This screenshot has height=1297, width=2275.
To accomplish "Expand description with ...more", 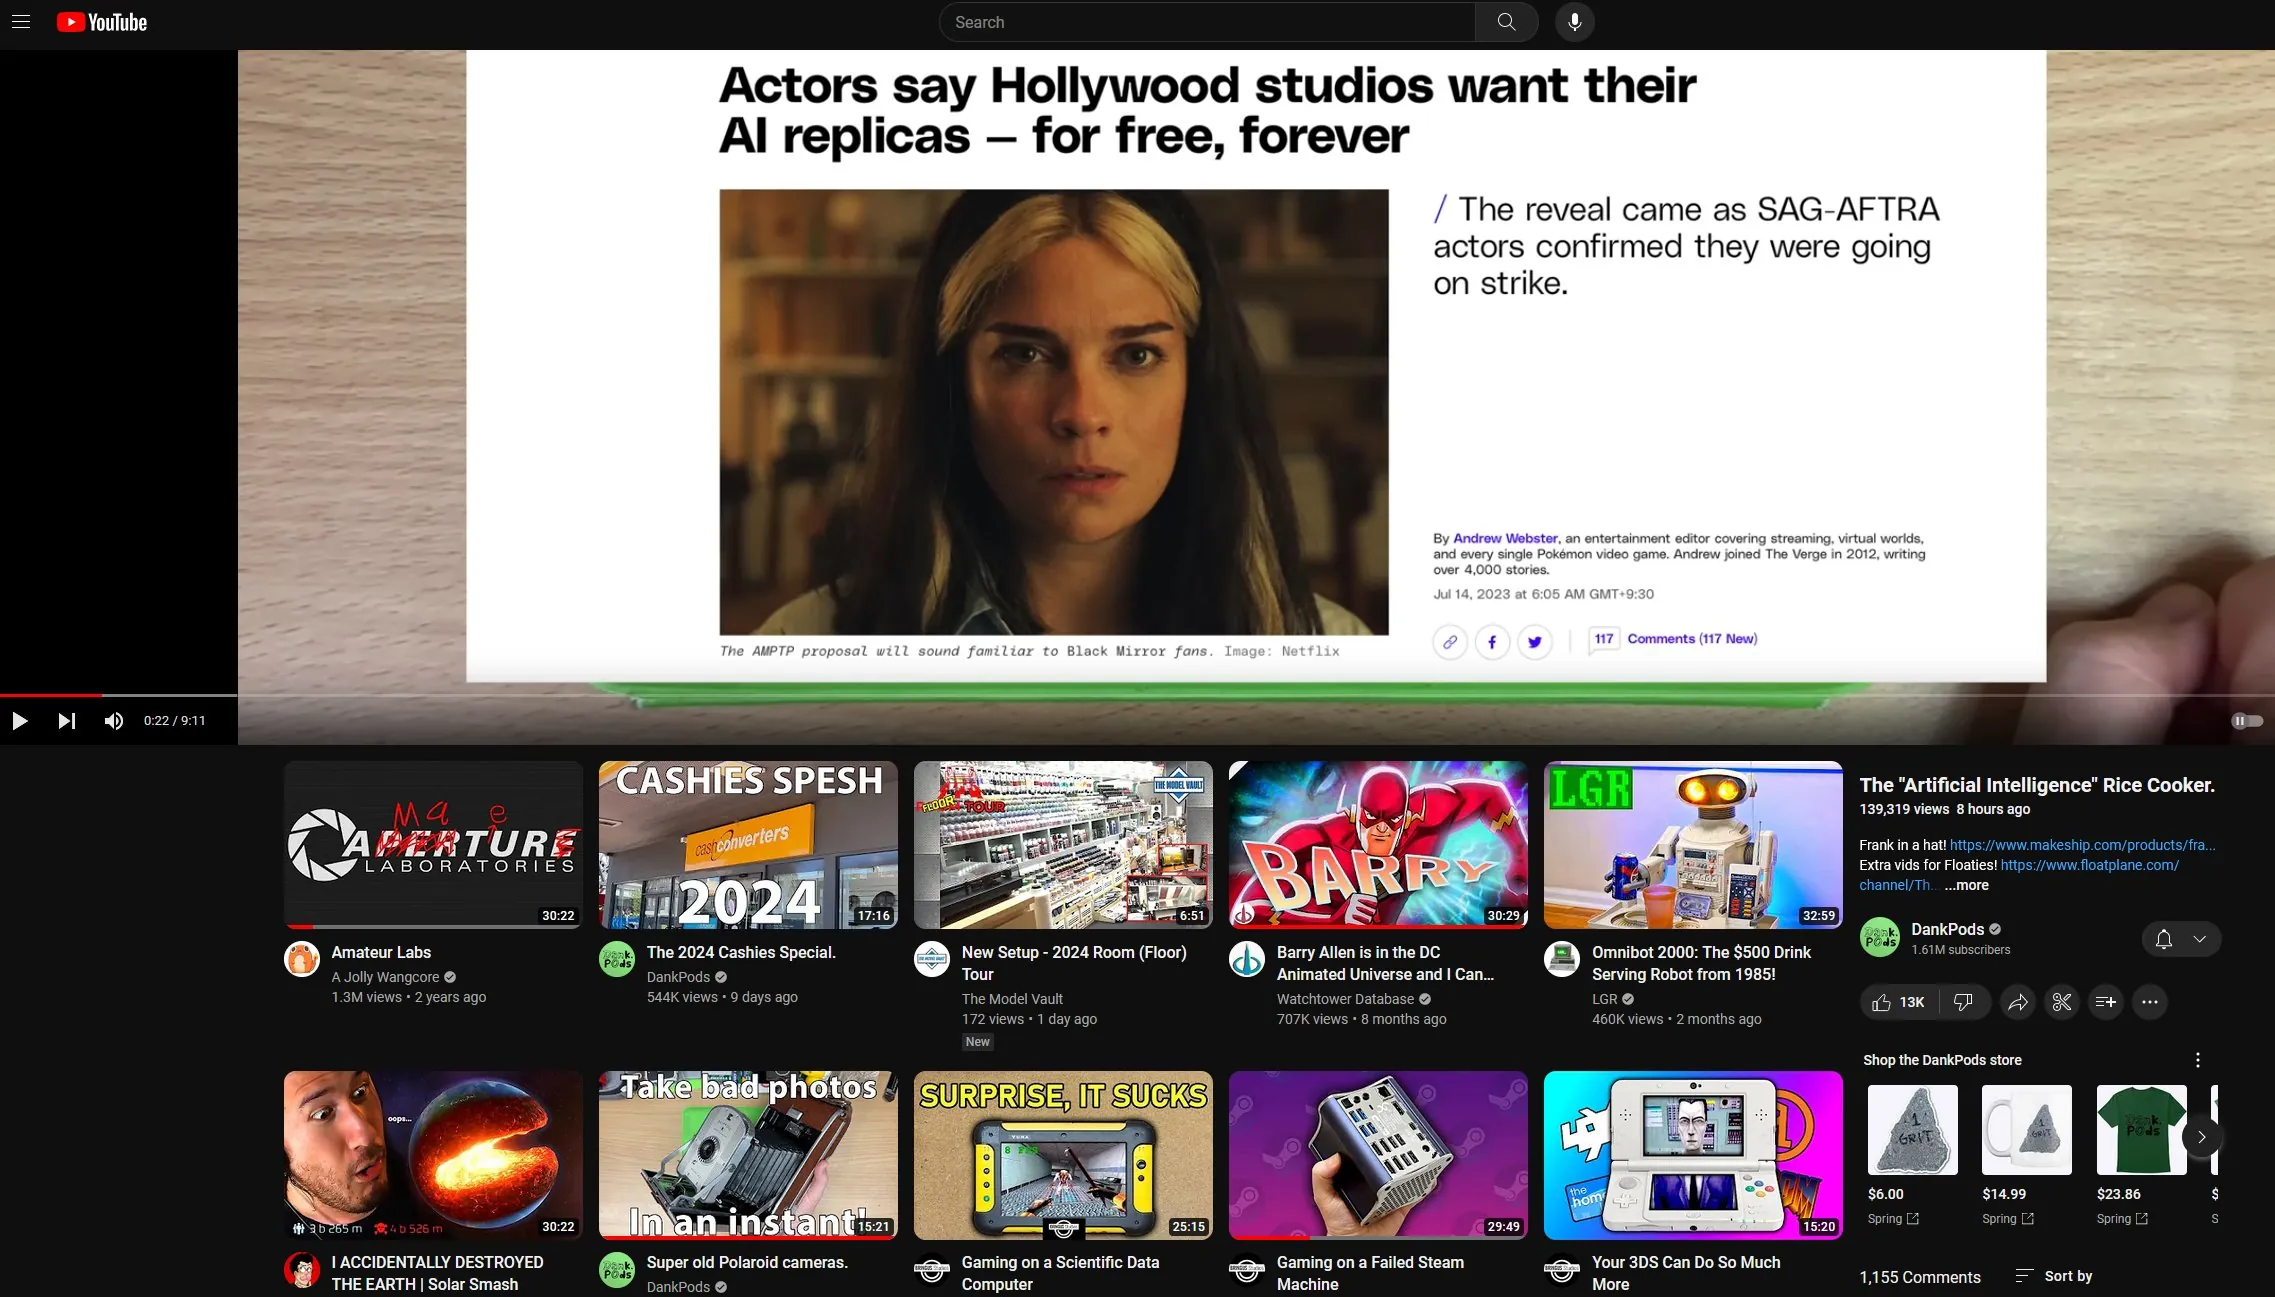I will tap(1966, 885).
